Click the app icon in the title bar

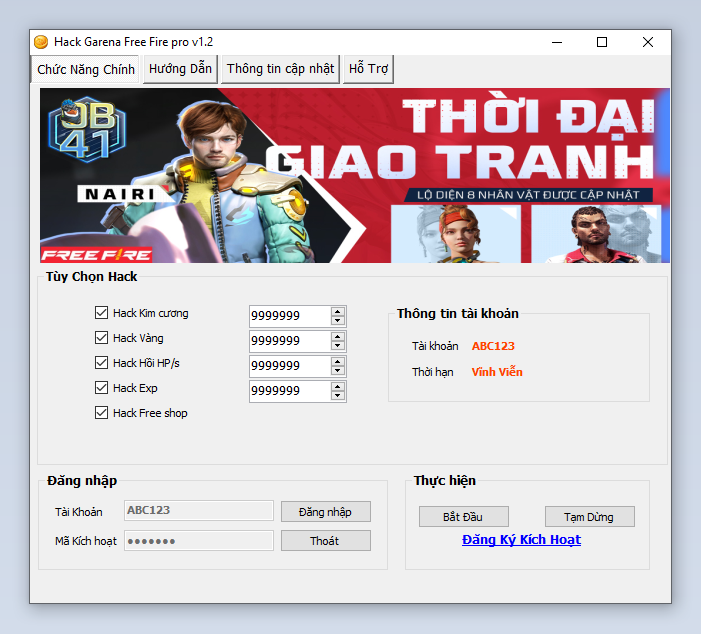click(x=41, y=42)
